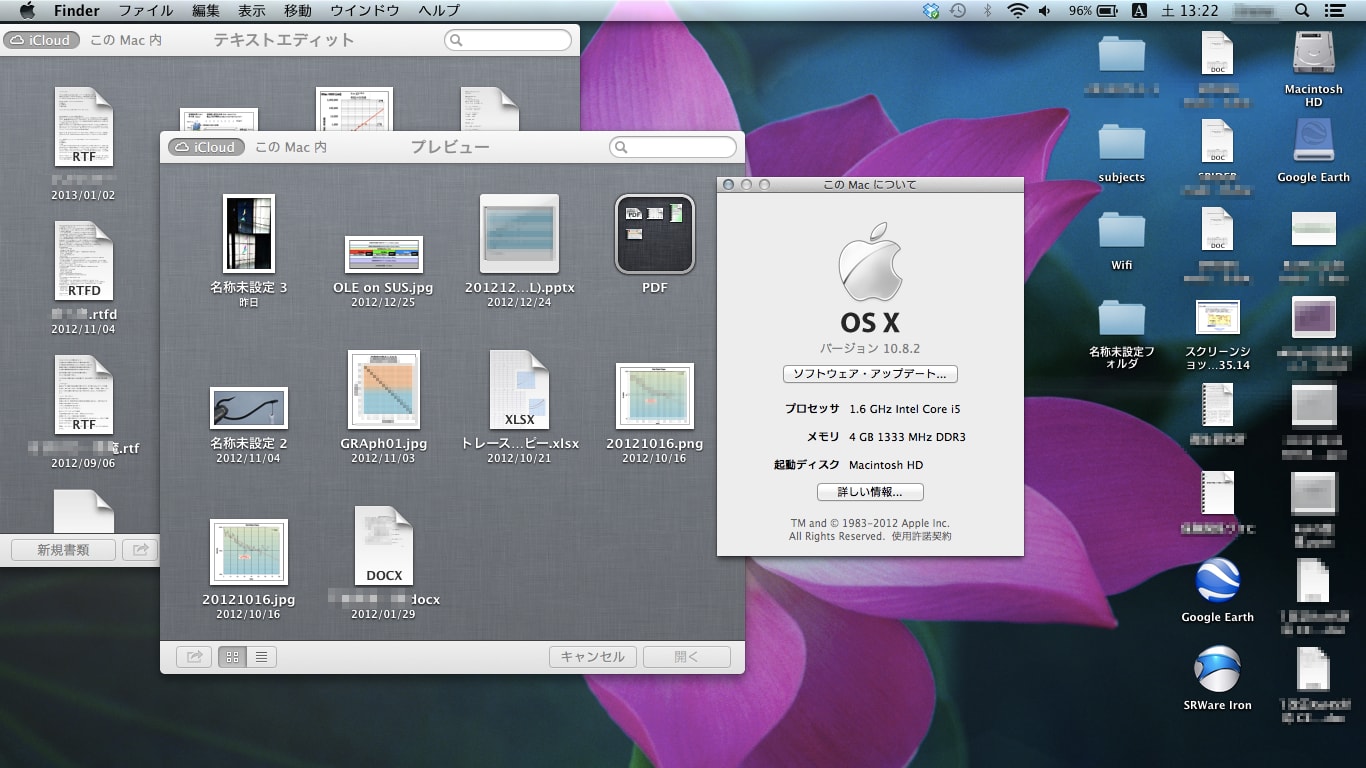Select iCloud tab in テキストエディット window
The height and width of the screenshot is (768, 1366).
click(x=41, y=40)
